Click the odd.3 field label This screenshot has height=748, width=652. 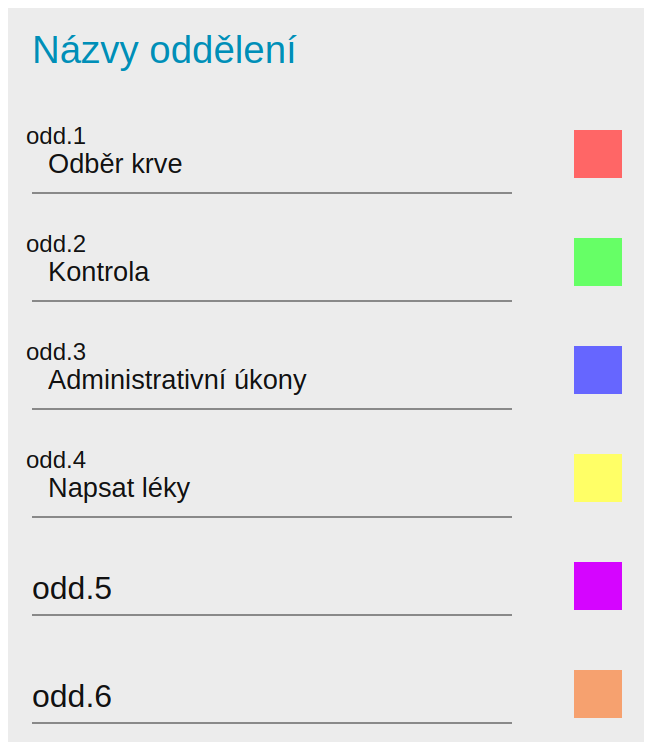coord(56,351)
